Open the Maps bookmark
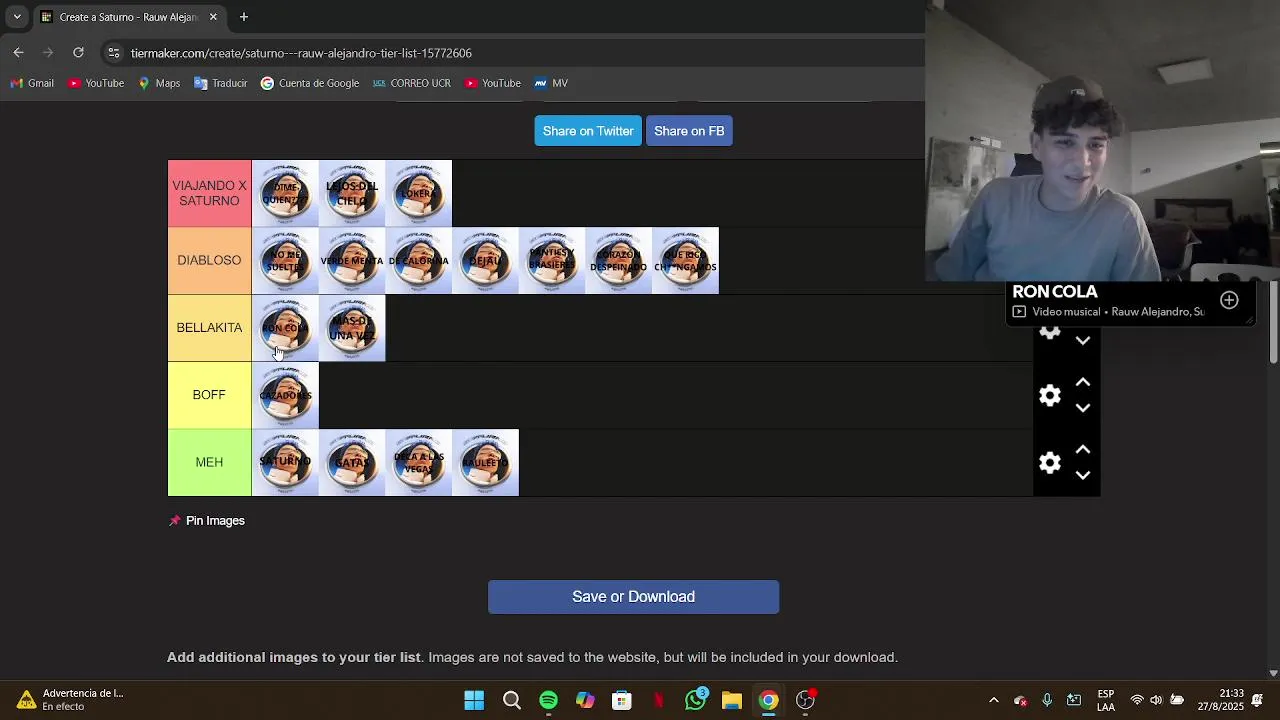Viewport: 1280px width, 720px height. (159, 83)
